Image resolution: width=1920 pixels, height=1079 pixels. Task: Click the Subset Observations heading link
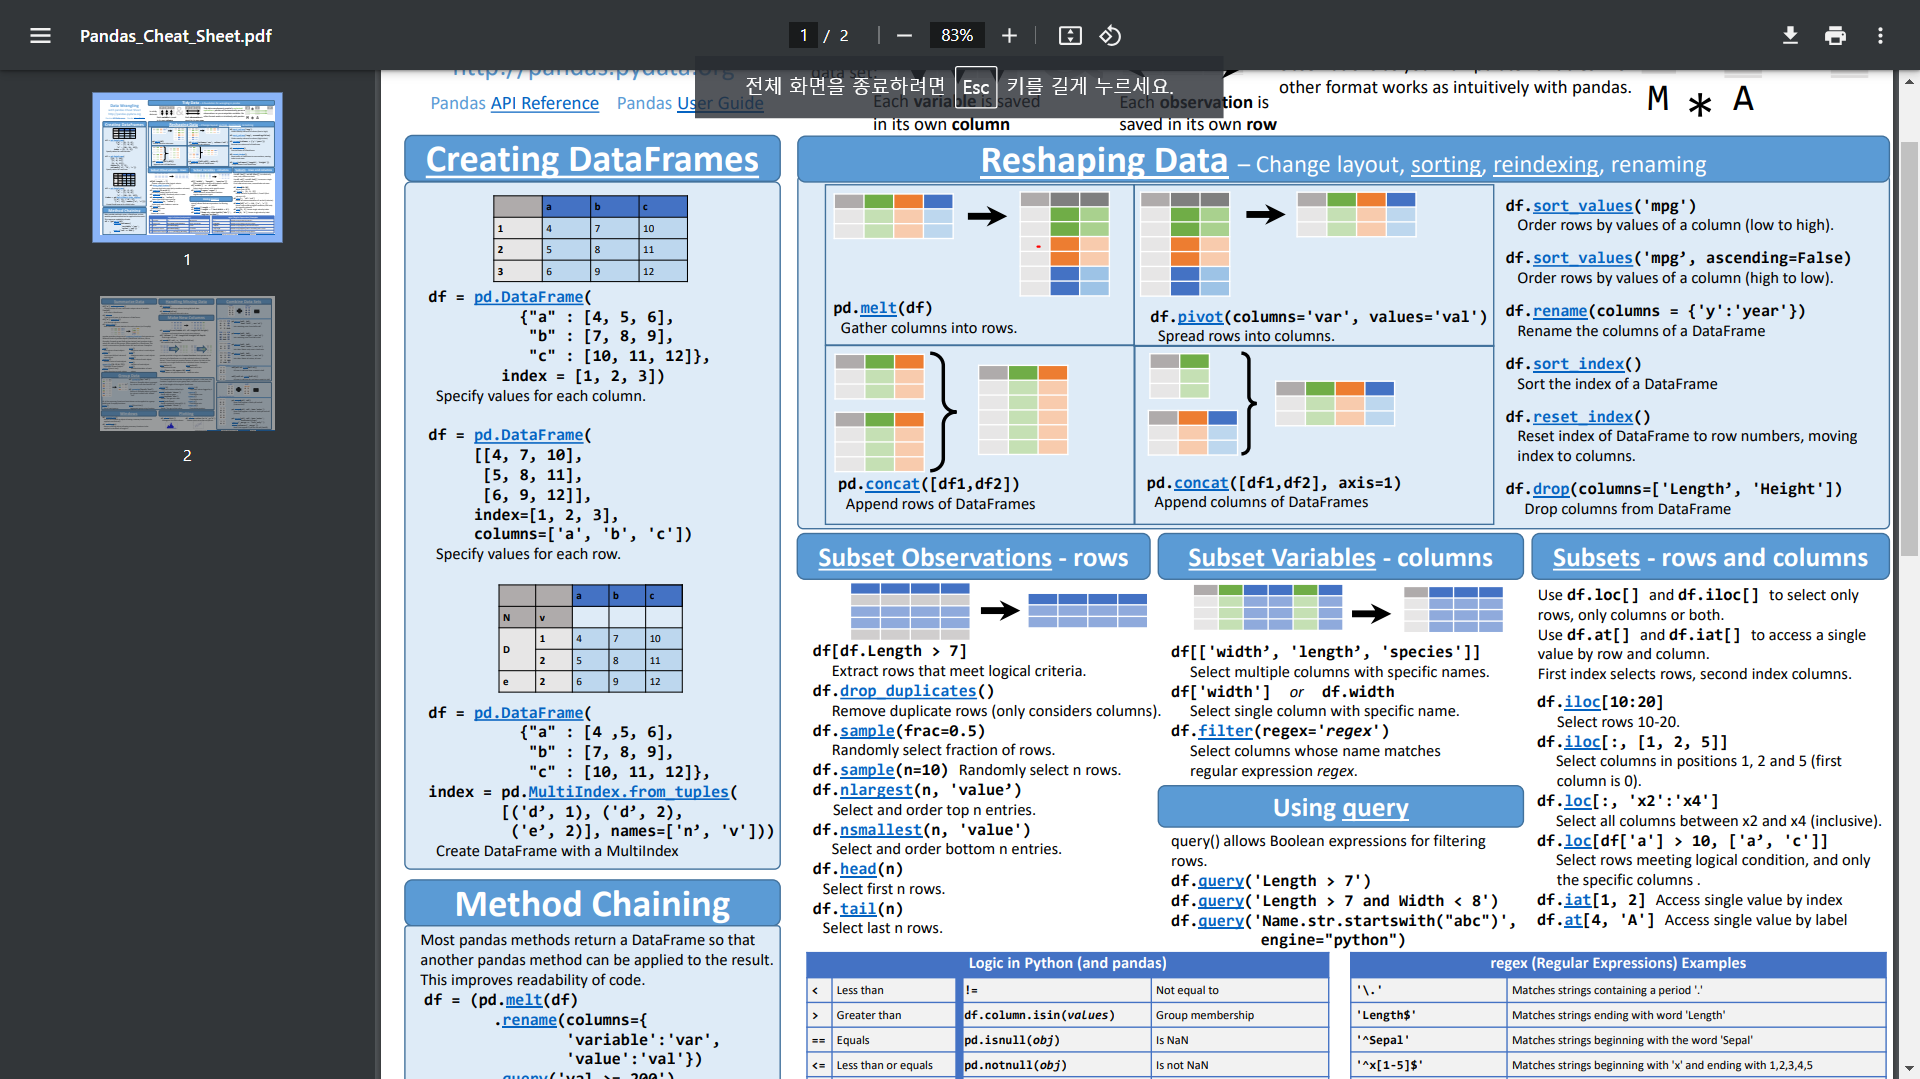(x=935, y=558)
